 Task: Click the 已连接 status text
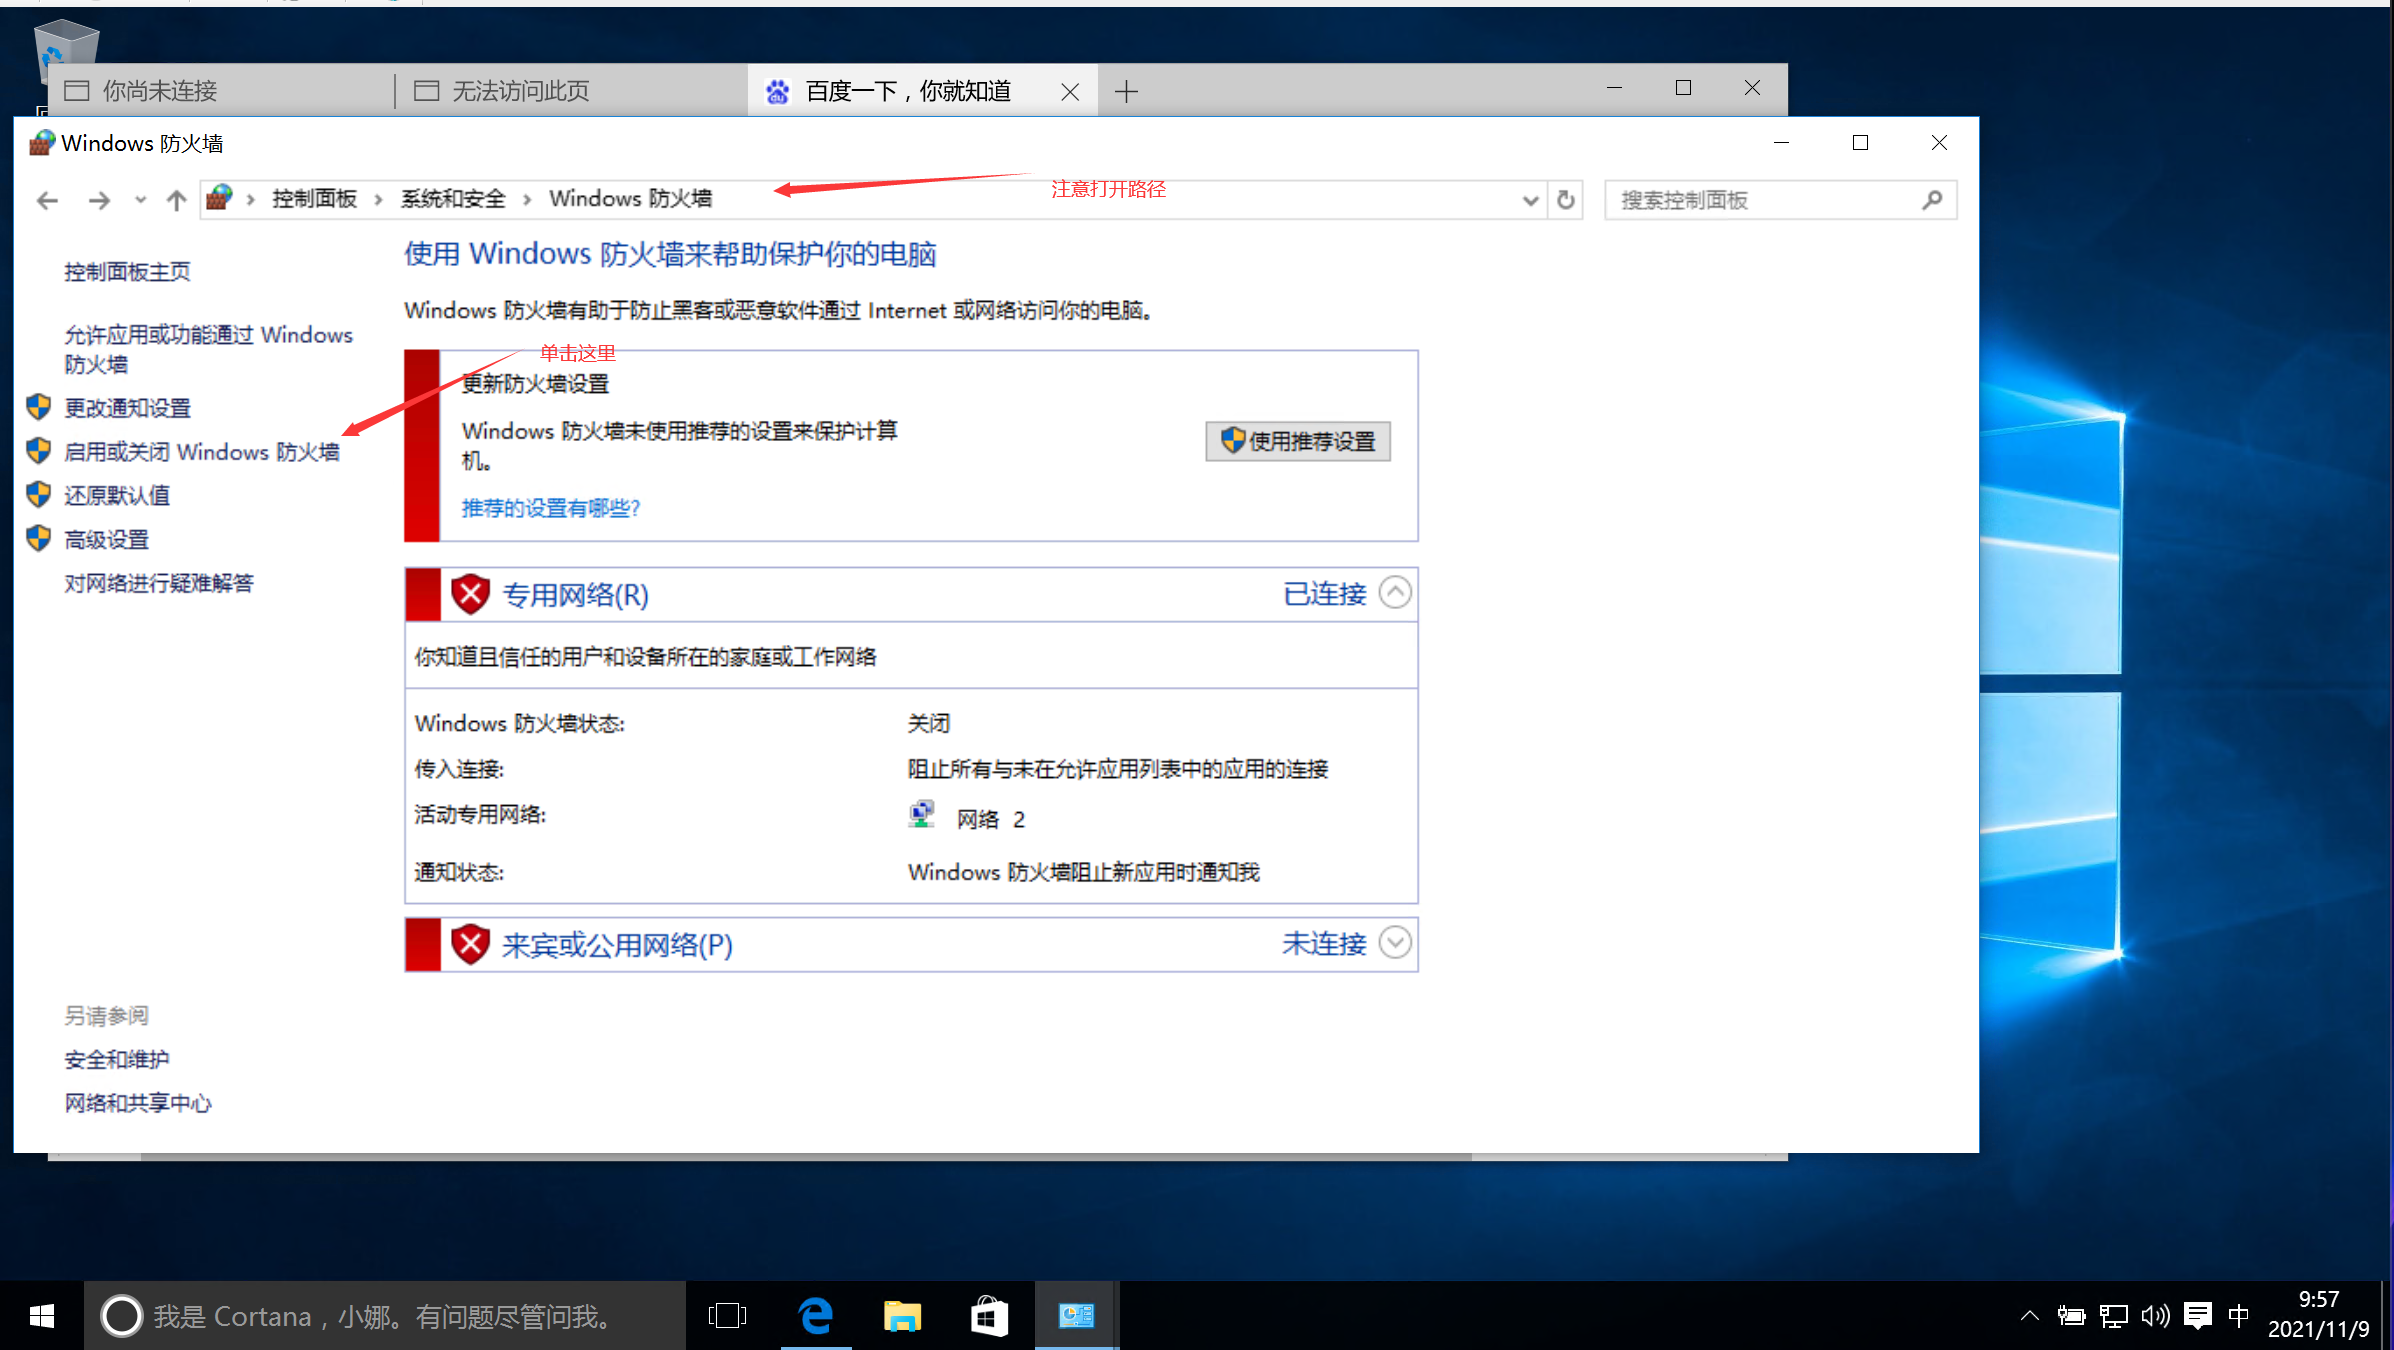pyautogui.click(x=1324, y=594)
